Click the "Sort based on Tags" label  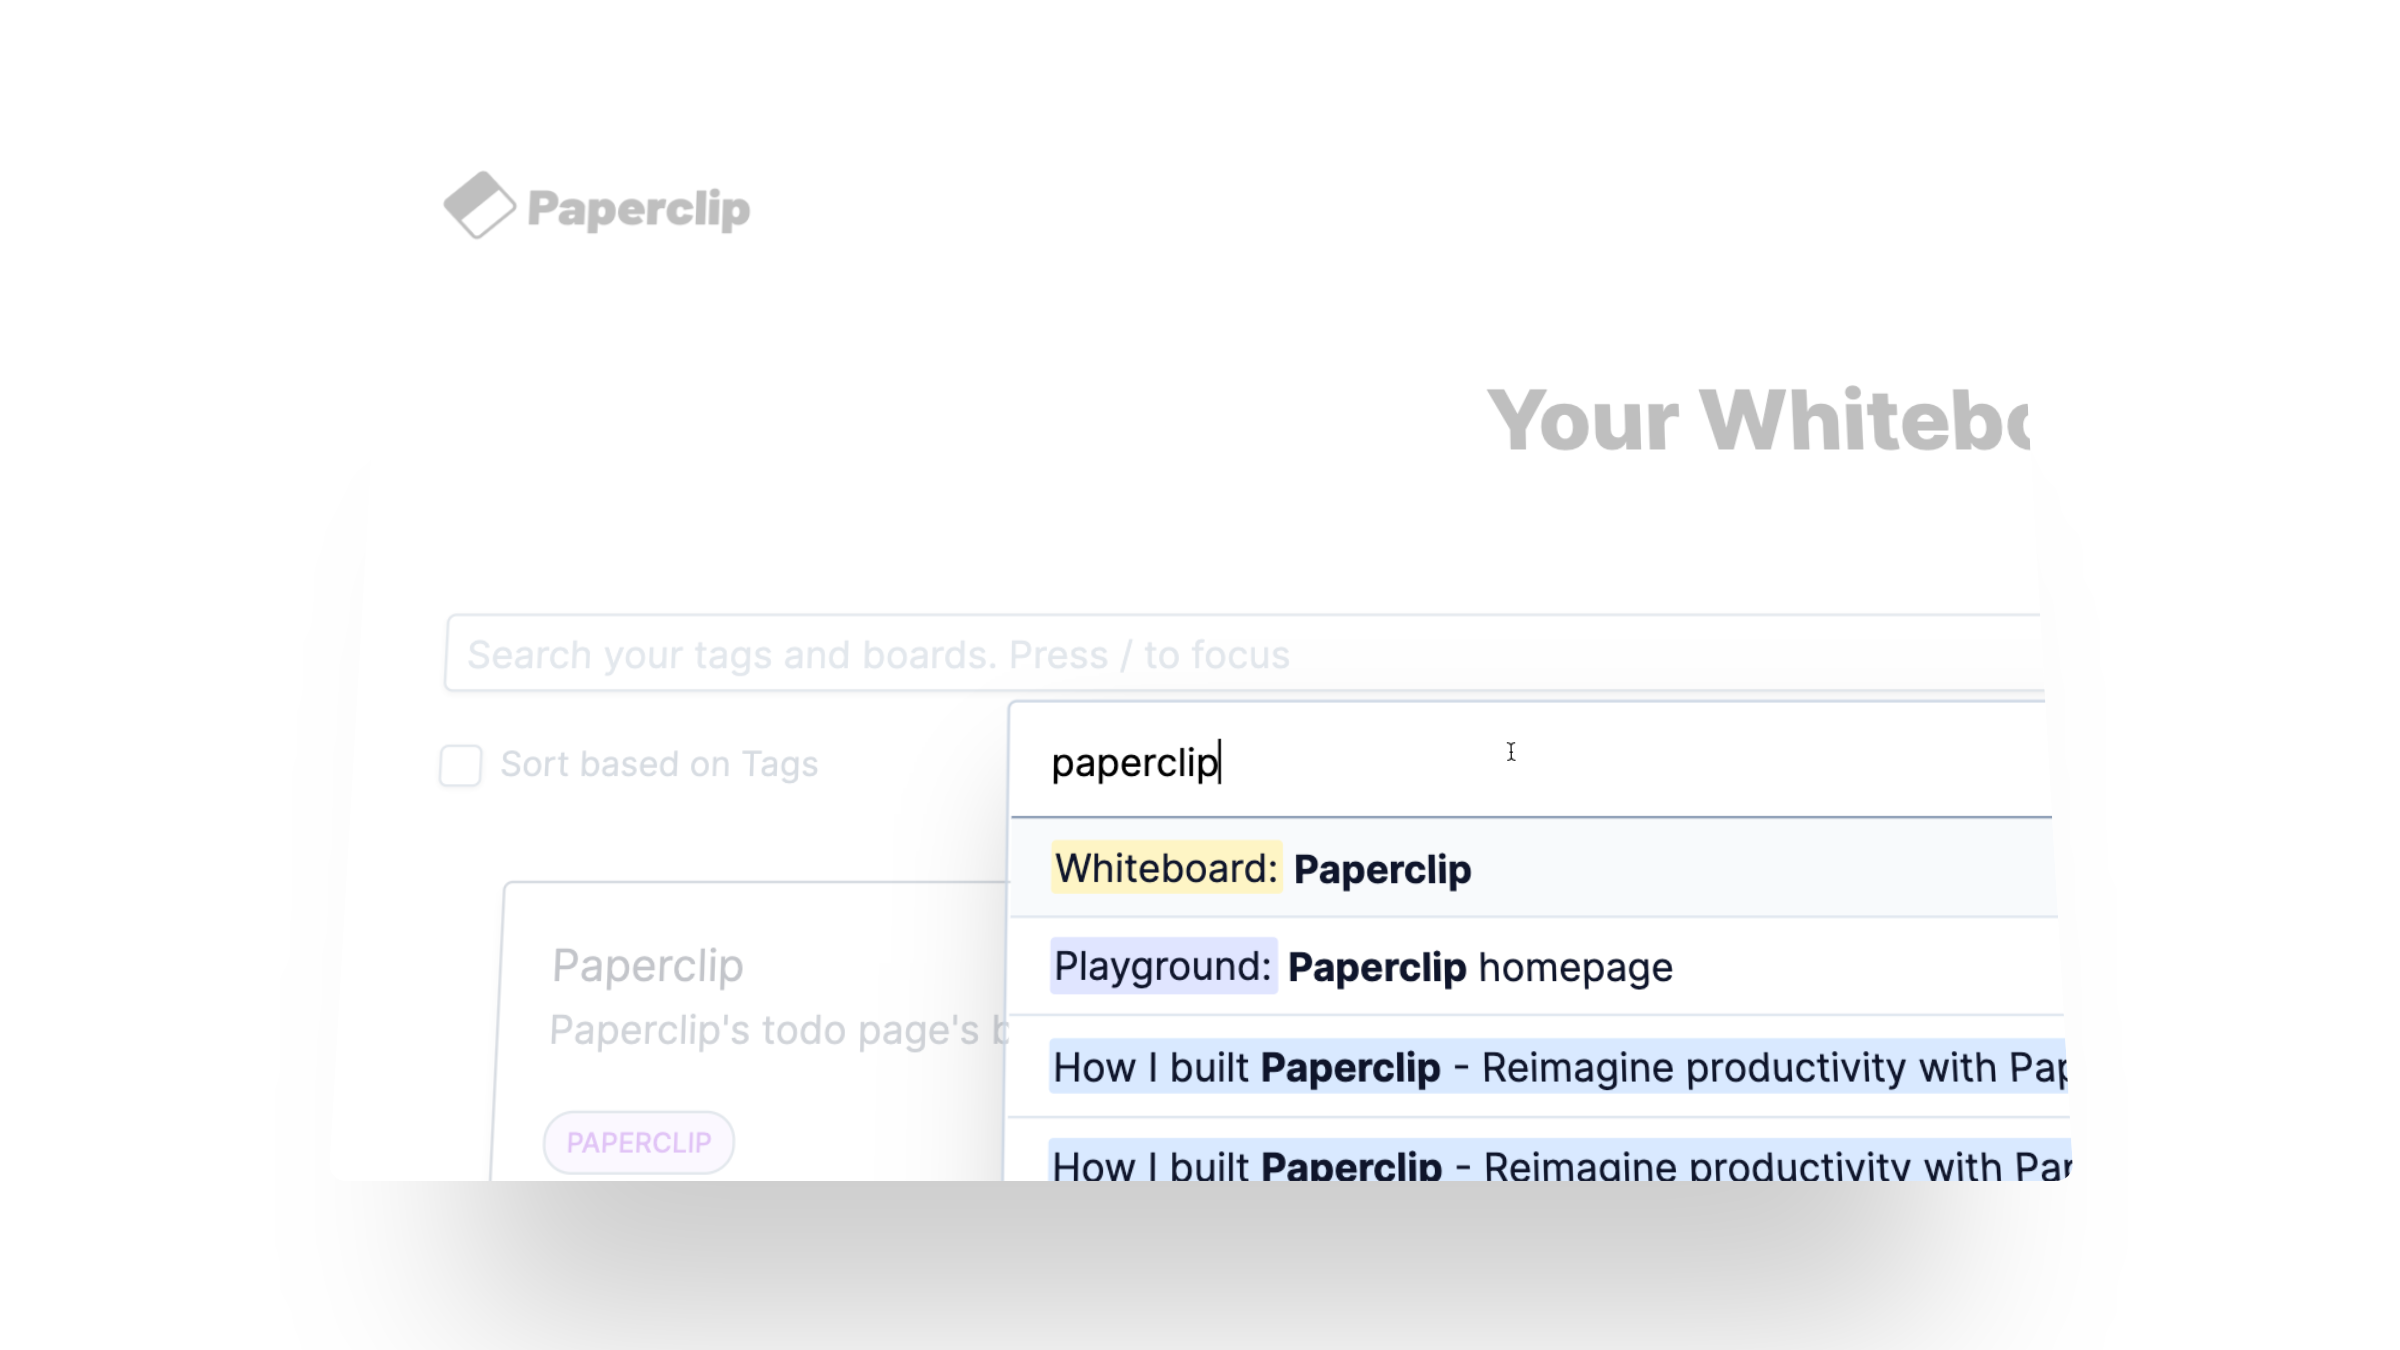coord(659,765)
